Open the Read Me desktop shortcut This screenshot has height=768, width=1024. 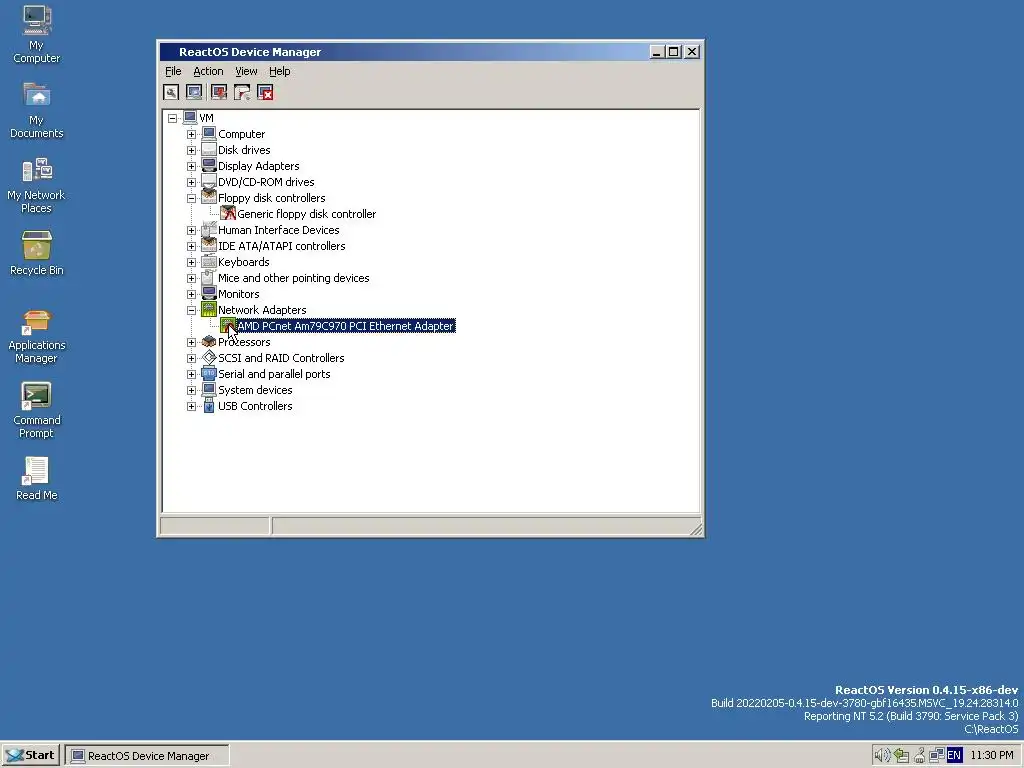pos(37,479)
